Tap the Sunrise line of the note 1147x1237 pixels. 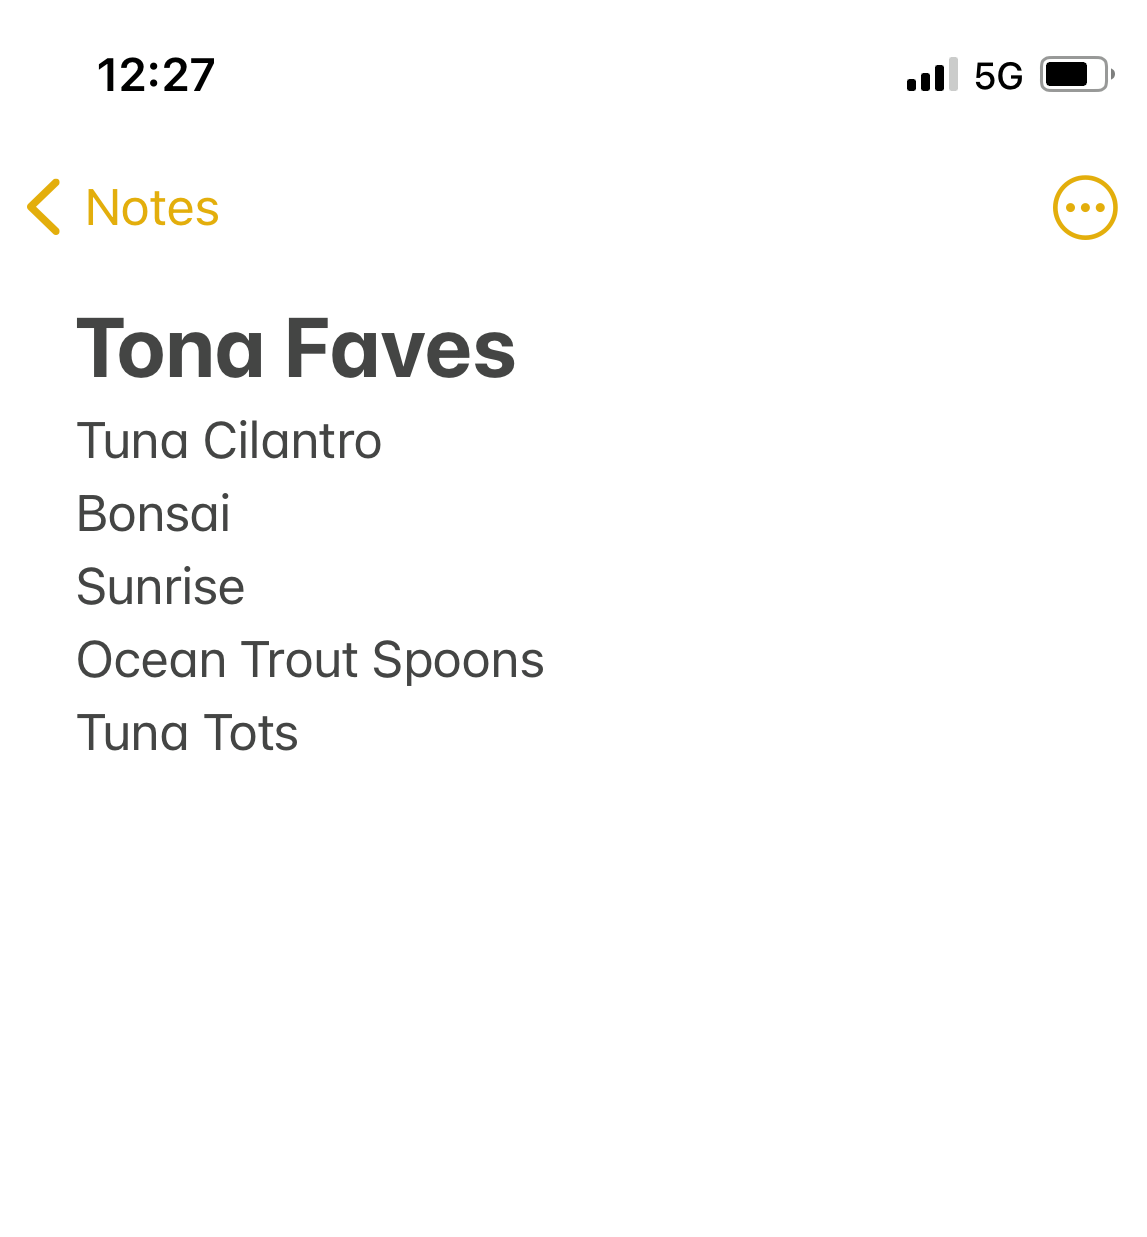(161, 587)
